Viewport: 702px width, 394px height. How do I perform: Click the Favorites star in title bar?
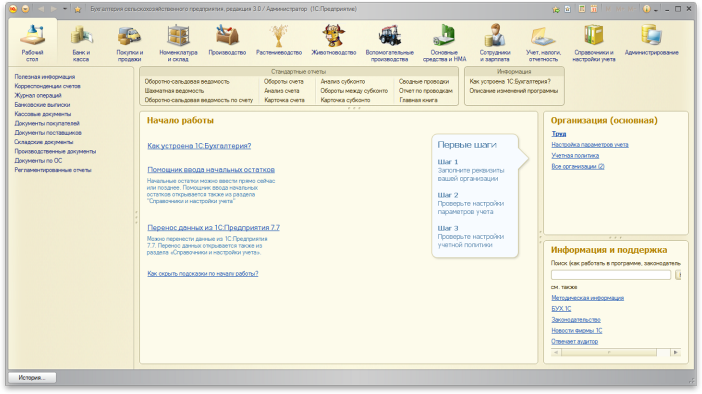tap(77, 9)
